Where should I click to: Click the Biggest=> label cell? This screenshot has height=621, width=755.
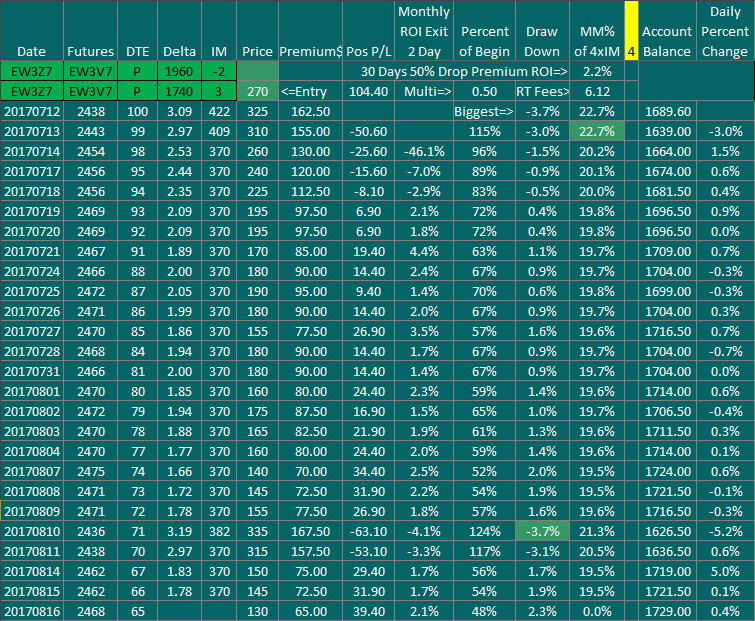484,111
